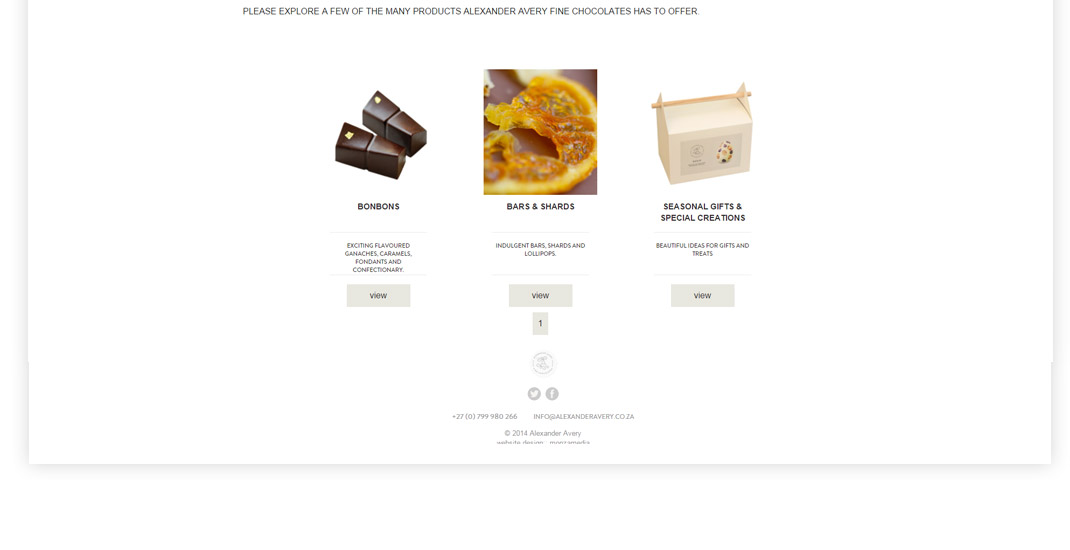Open the BARS & SHARDS title link

coord(540,207)
